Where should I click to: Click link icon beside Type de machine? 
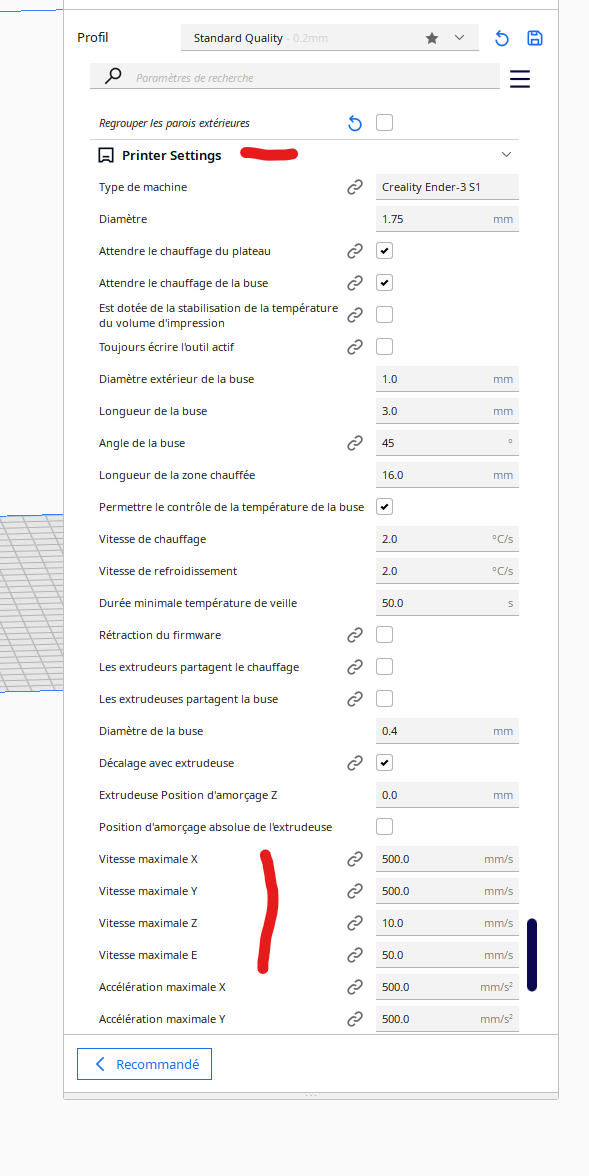click(x=355, y=188)
